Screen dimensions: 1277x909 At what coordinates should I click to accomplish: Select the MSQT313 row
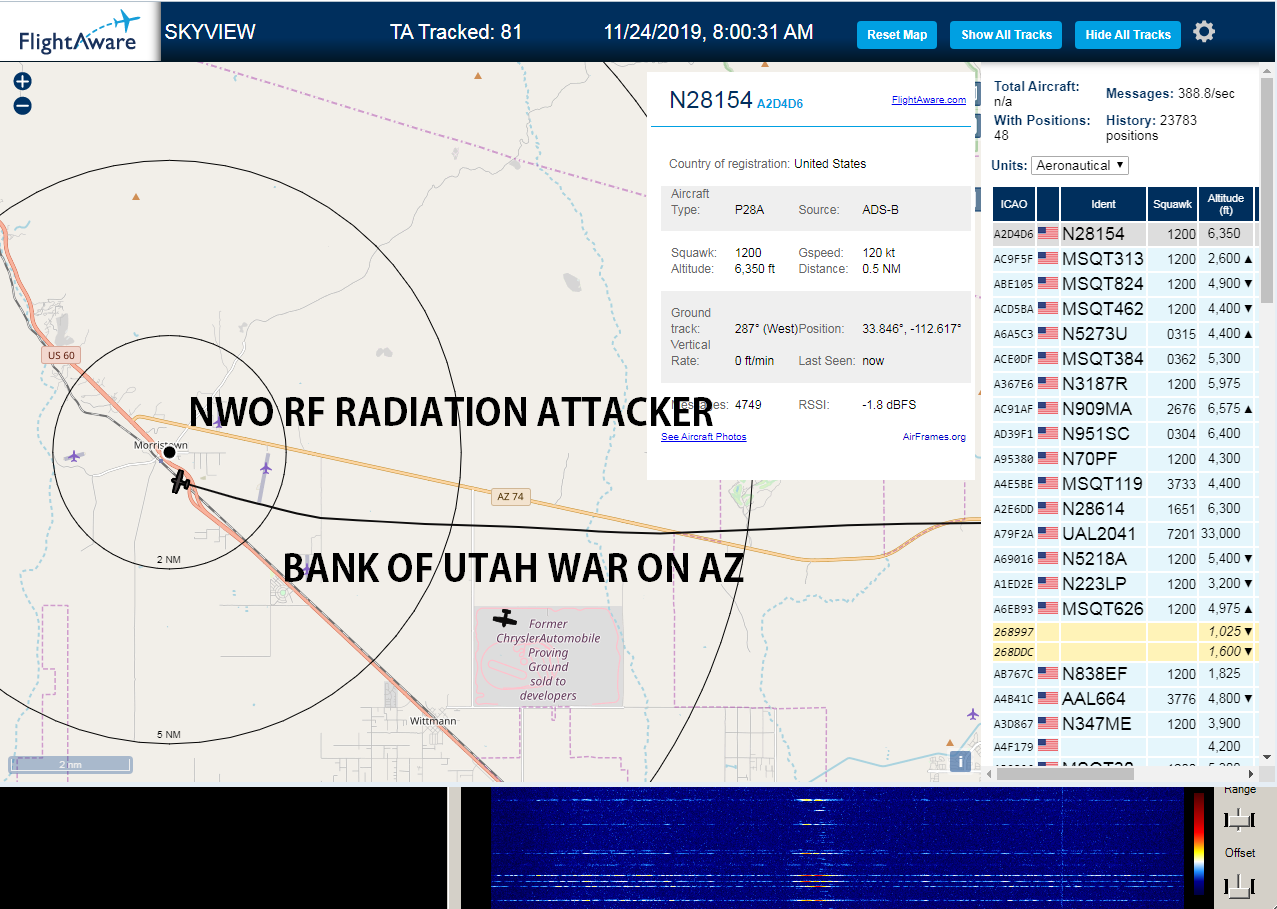[x=1124, y=259]
